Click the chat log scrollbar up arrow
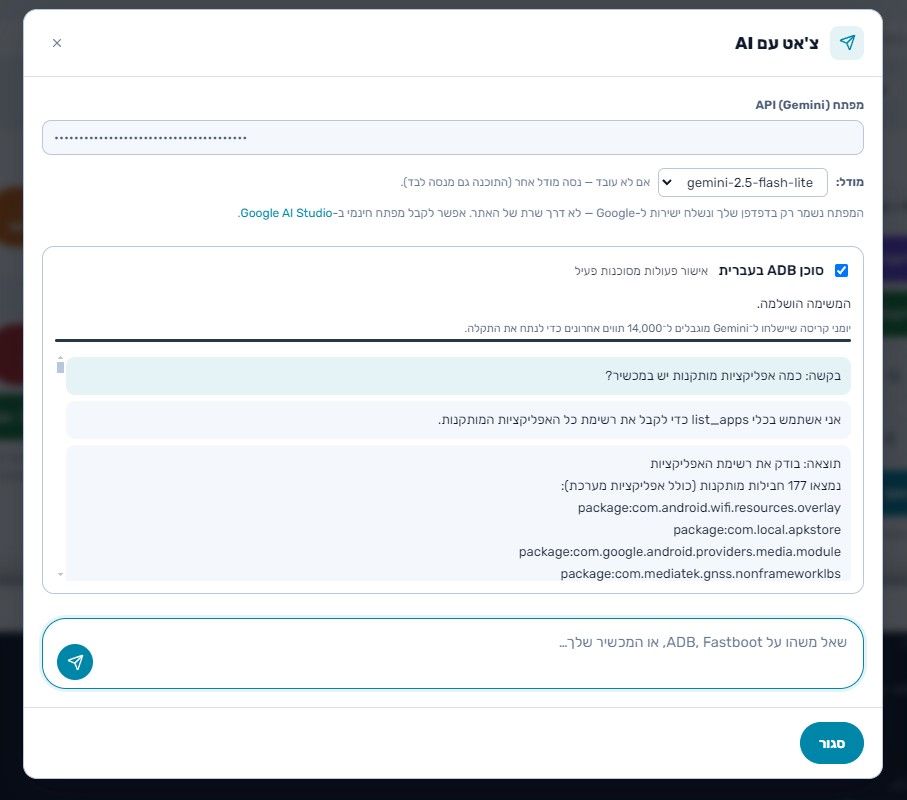This screenshot has height=800, width=907. 60,359
